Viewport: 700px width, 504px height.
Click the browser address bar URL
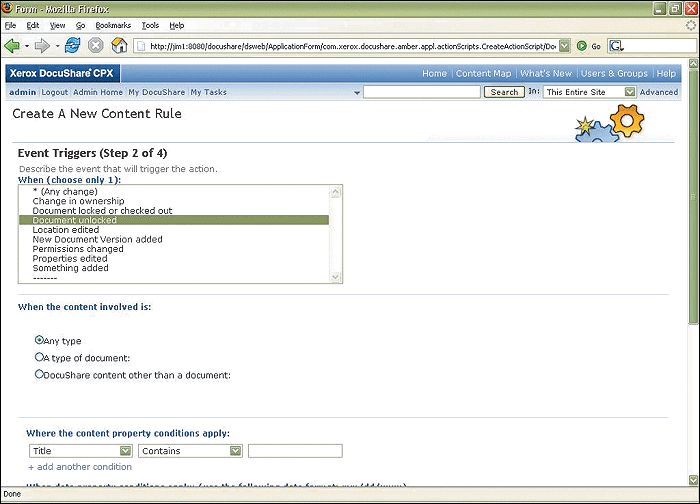coord(353,46)
